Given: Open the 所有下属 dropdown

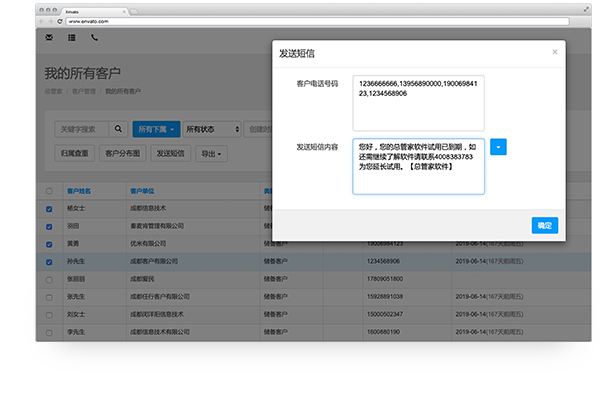Looking at the screenshot, I should point(156,129).
